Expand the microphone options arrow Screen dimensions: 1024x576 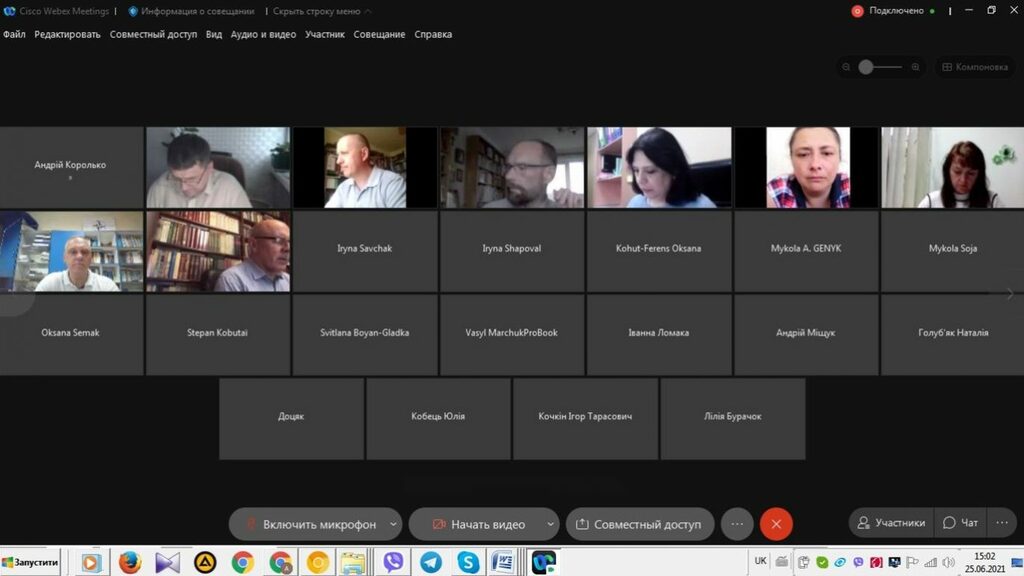point(394,524)
